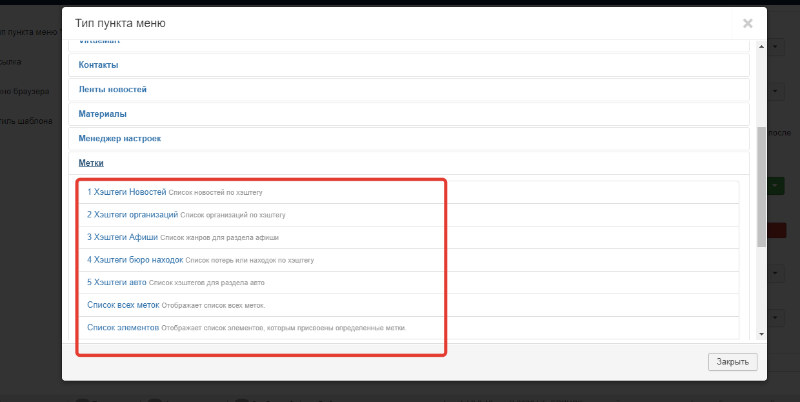Choose the Список элементов menu type
Image resolution: width=800 pixels, height=402 pixels.
pos(123,327)
